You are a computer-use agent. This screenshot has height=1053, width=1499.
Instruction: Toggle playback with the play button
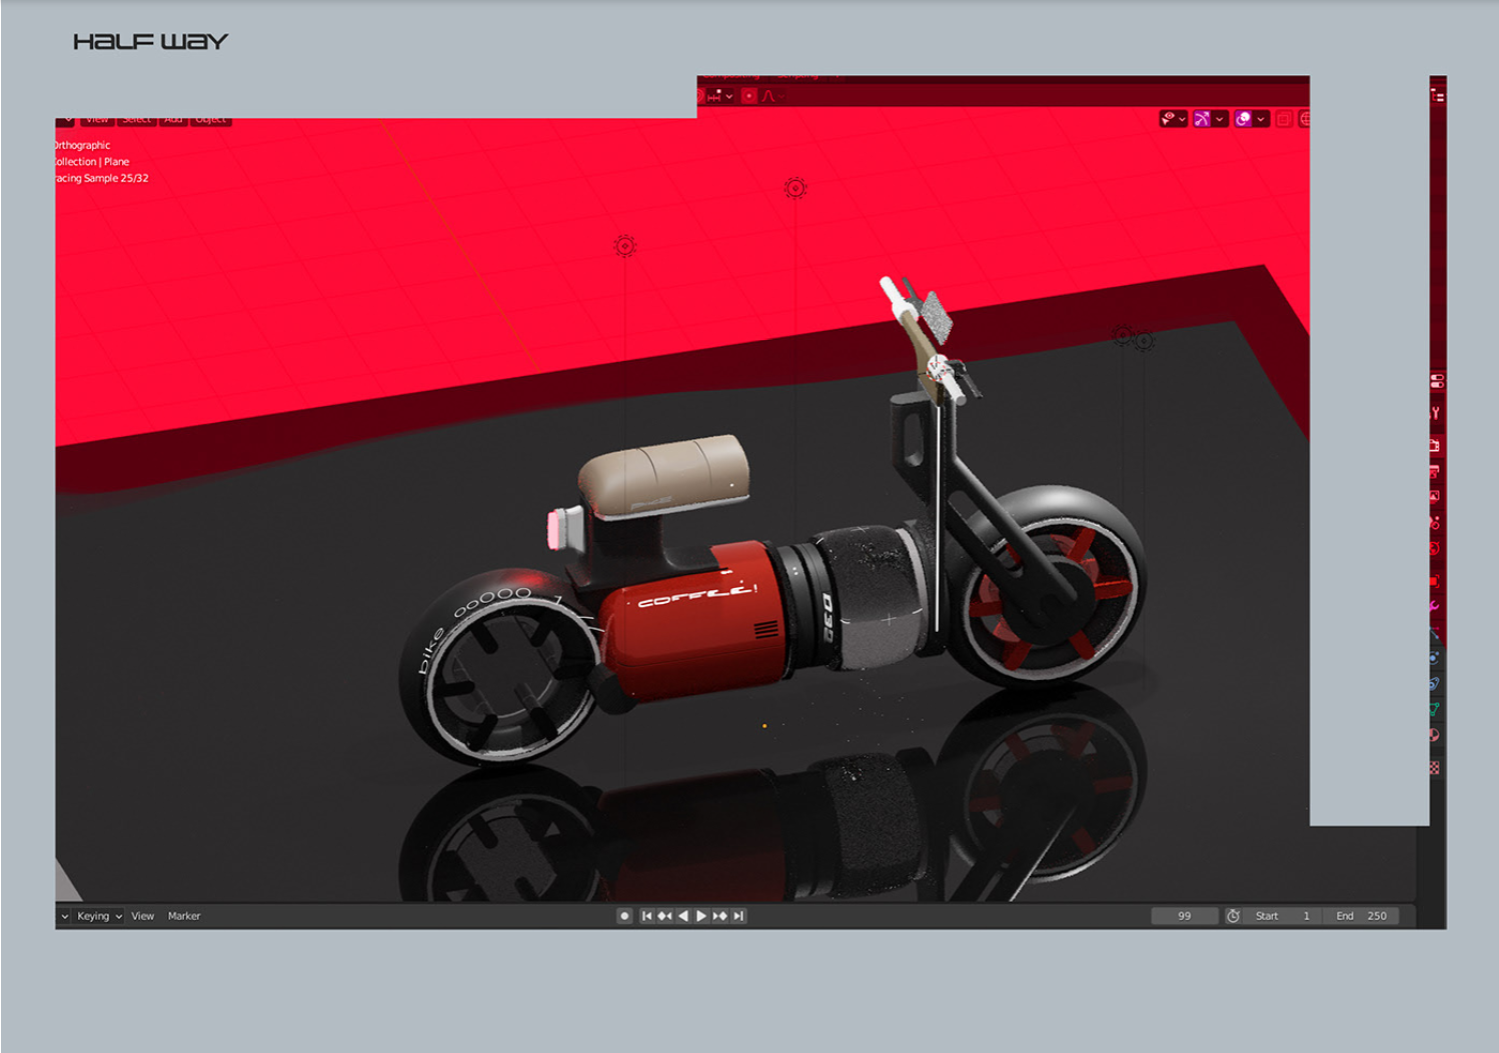point(701,915)
